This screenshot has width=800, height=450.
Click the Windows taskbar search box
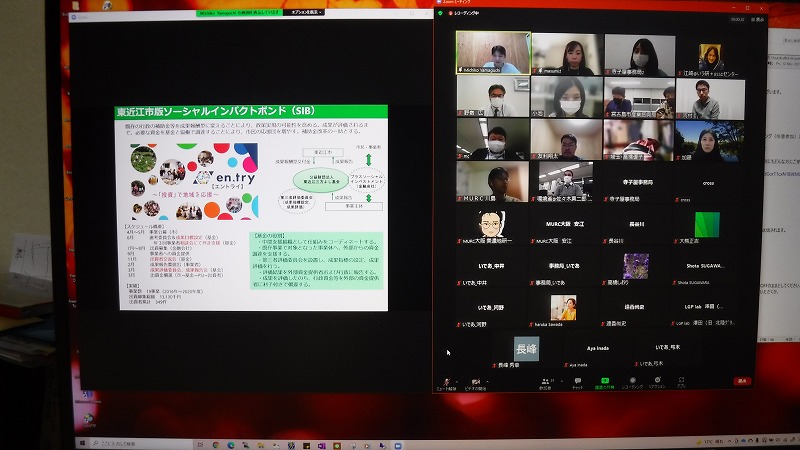click(x=140, y=444)
